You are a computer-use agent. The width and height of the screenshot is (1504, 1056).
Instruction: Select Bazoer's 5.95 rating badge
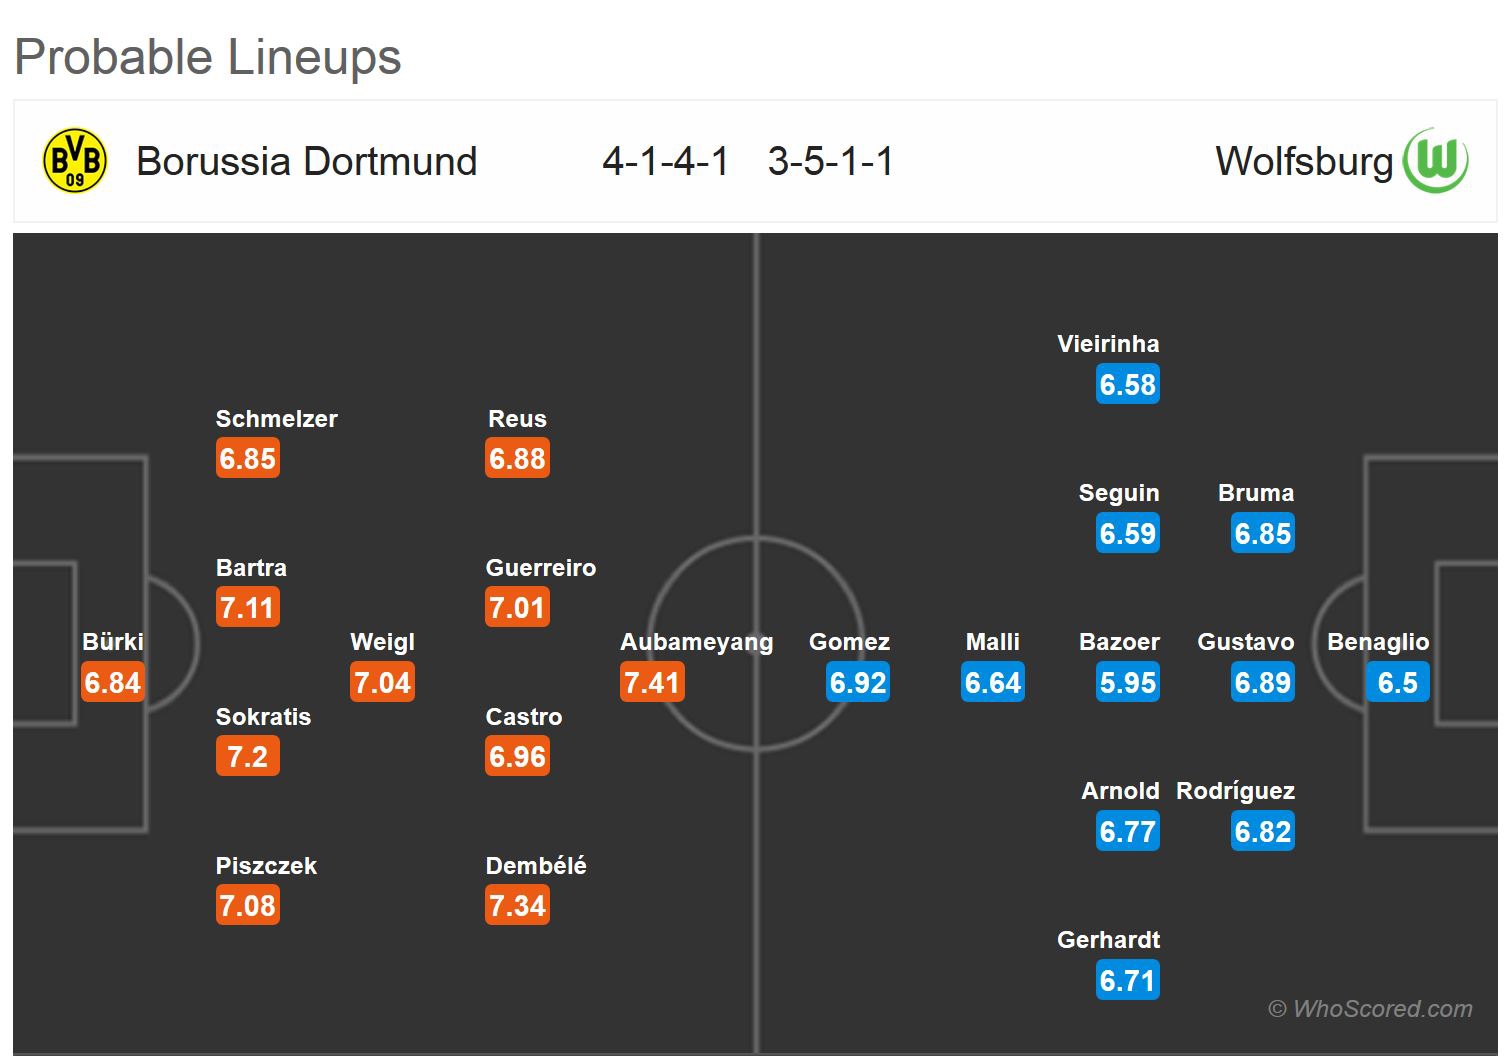pyautogui.click(x=1127, y=683)
